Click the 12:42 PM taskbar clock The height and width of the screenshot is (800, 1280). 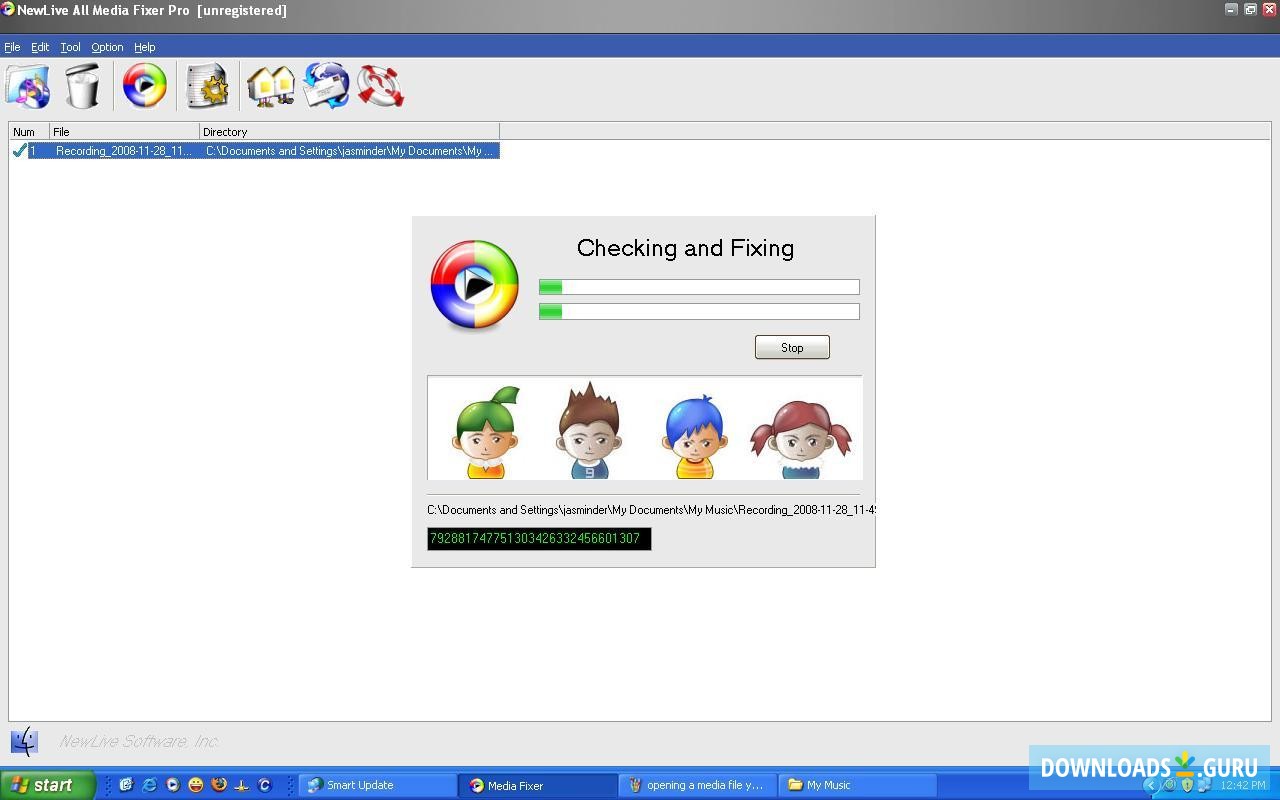(x=1243, y=785)
